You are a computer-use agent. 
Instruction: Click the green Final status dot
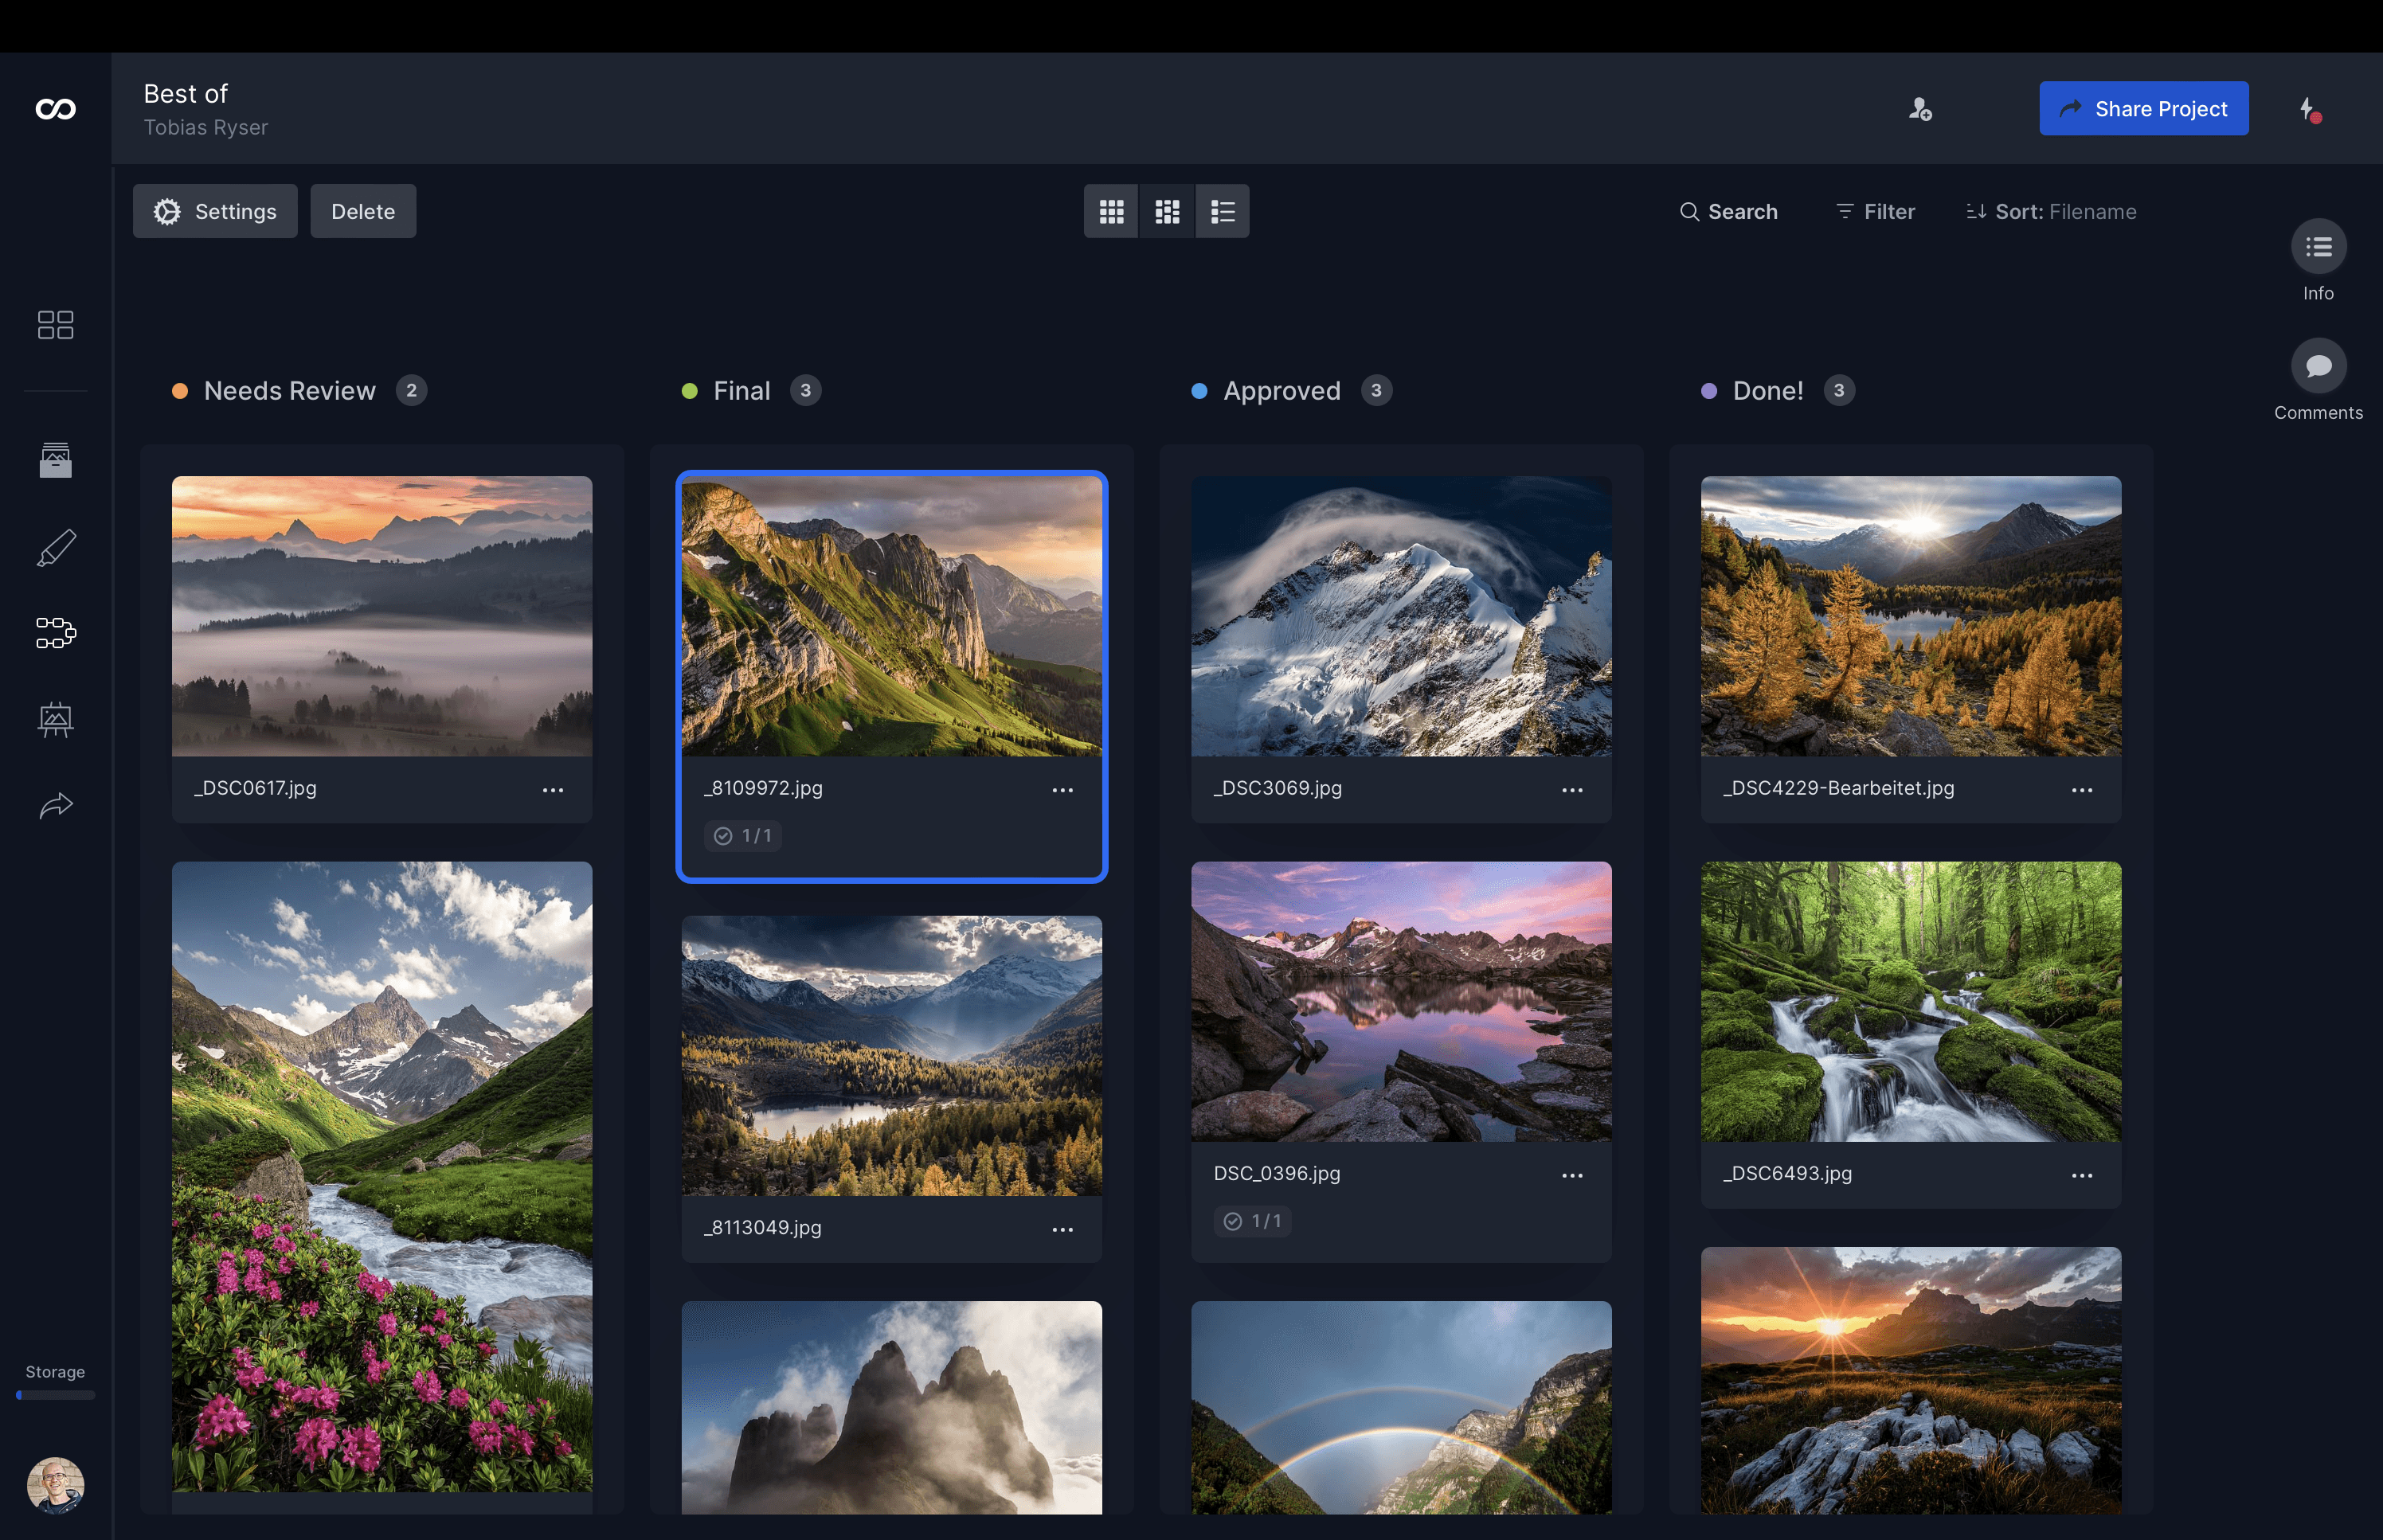point(690,391)
